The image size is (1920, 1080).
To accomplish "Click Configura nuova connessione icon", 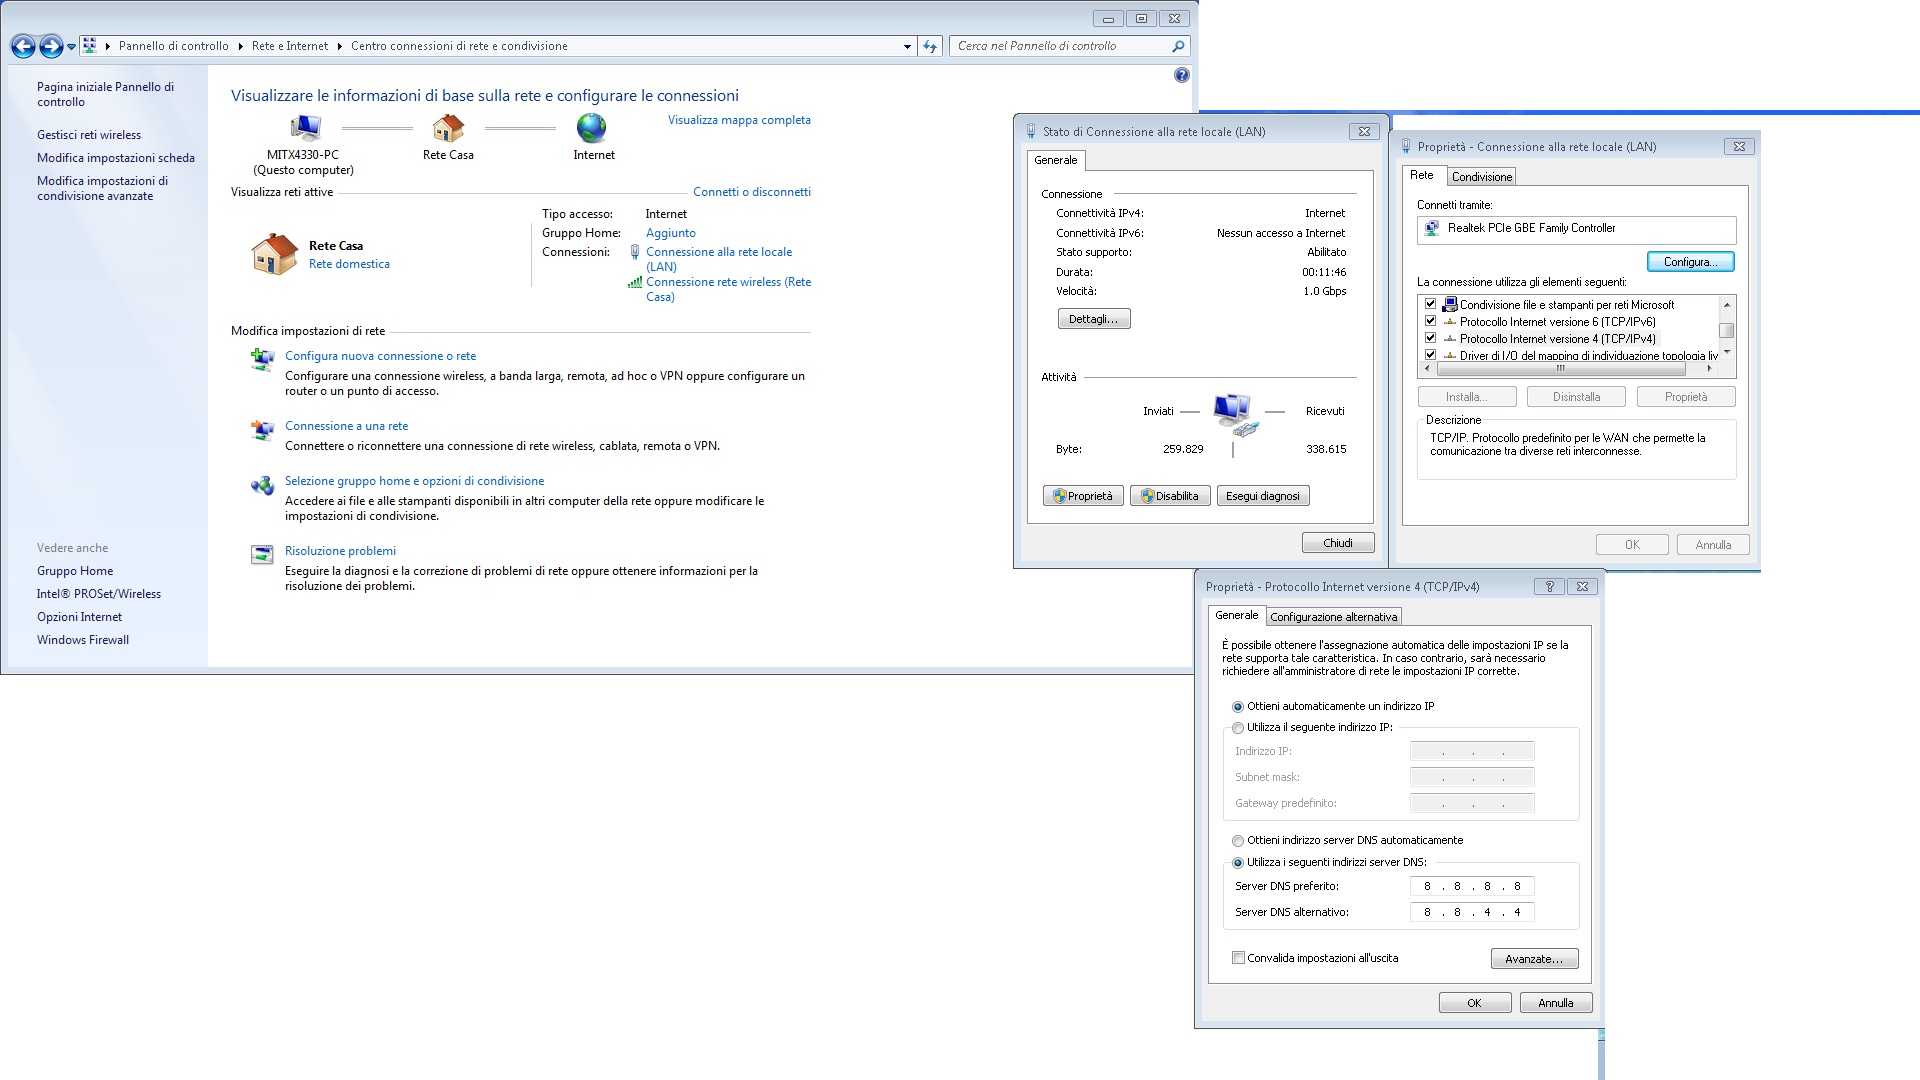I will point(262,360).
